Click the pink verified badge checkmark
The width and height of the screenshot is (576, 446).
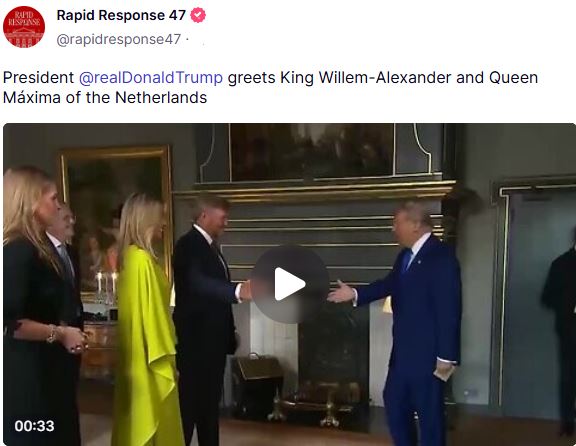[198, 15]
